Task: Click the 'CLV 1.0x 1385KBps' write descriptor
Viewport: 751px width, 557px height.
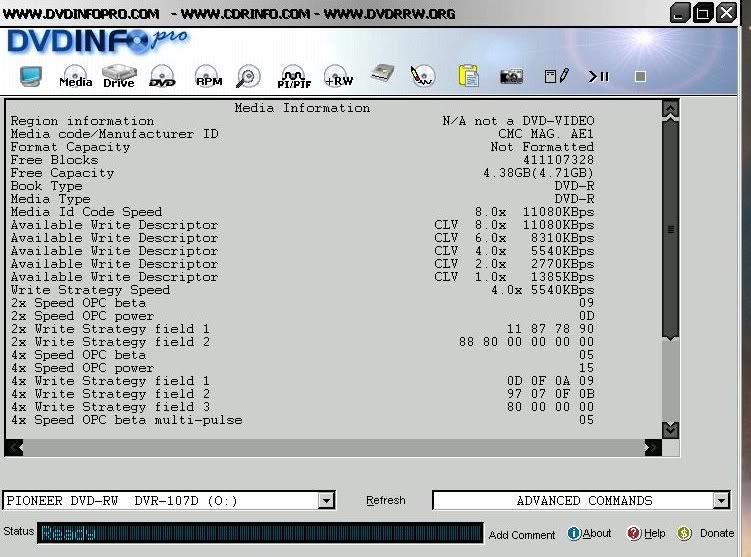Action: [514, 277]
